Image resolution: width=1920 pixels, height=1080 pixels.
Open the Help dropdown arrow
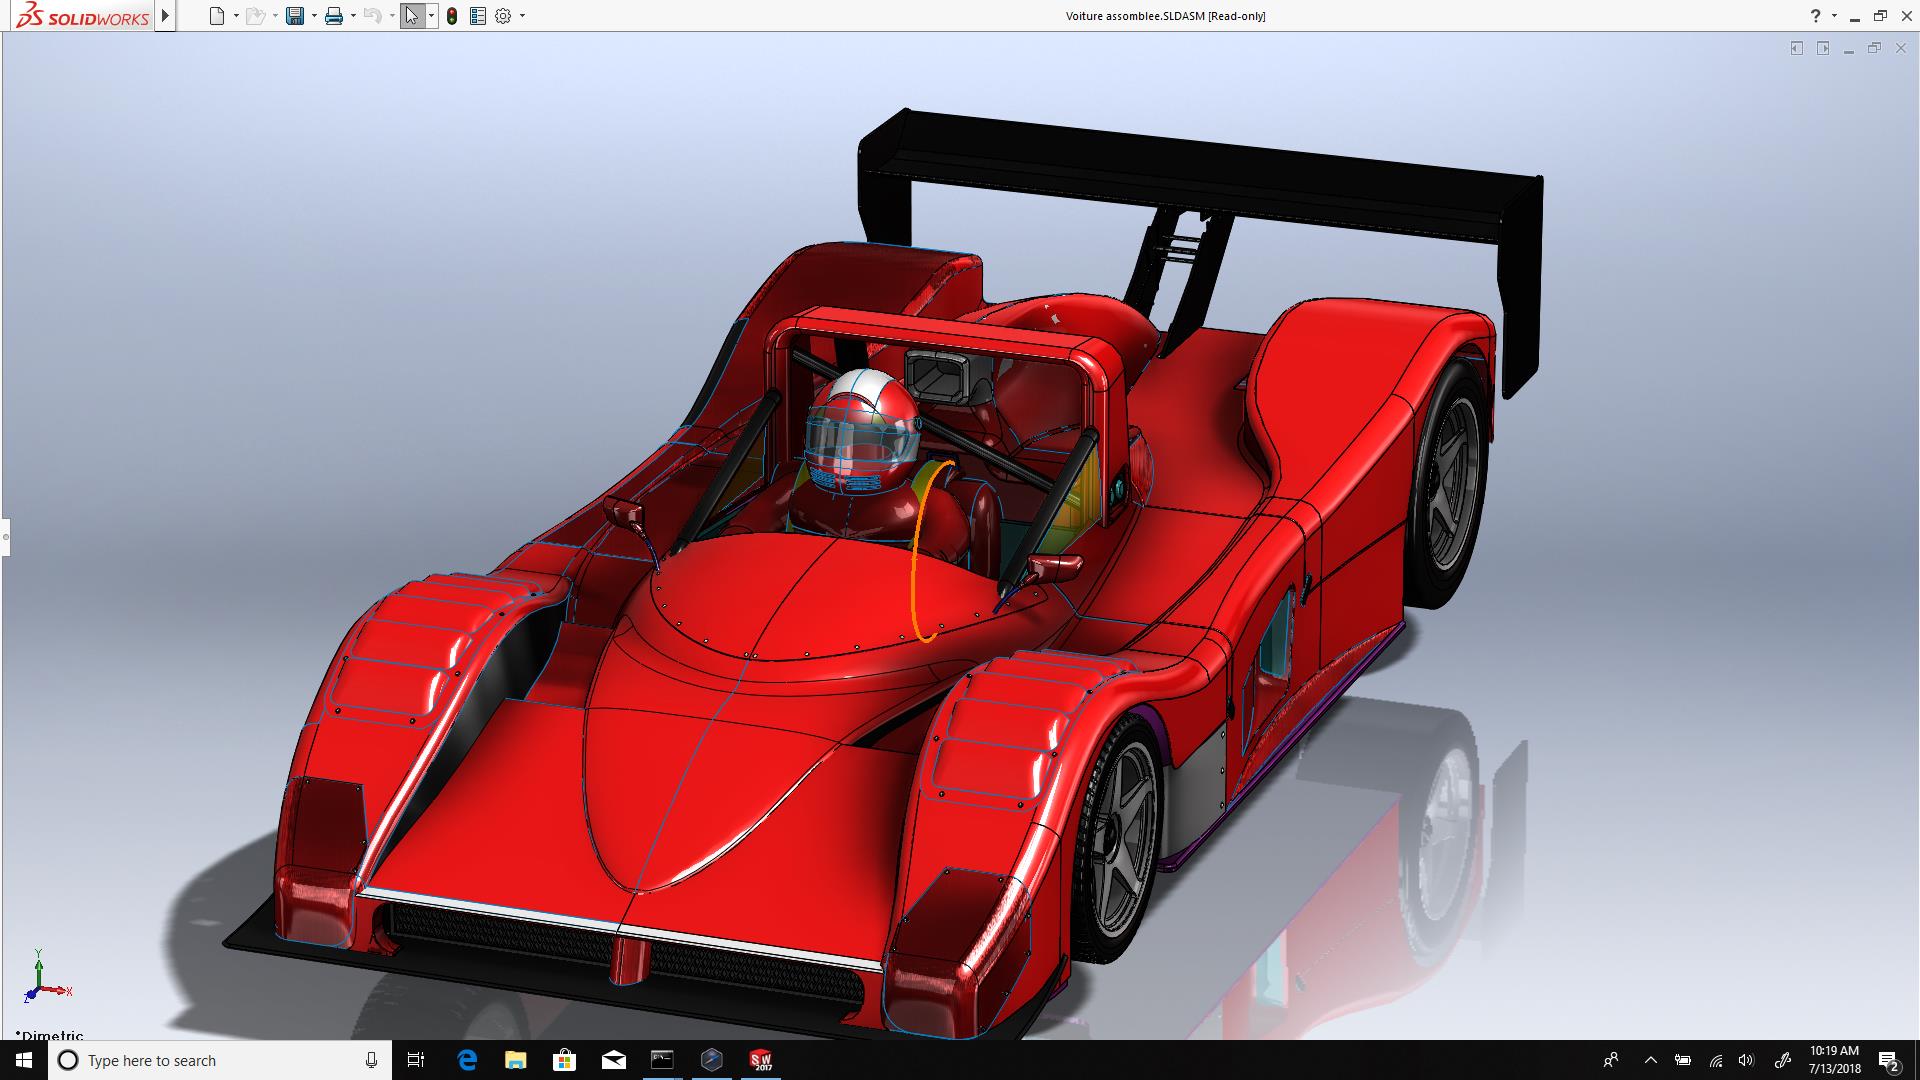click(1834, 16)
